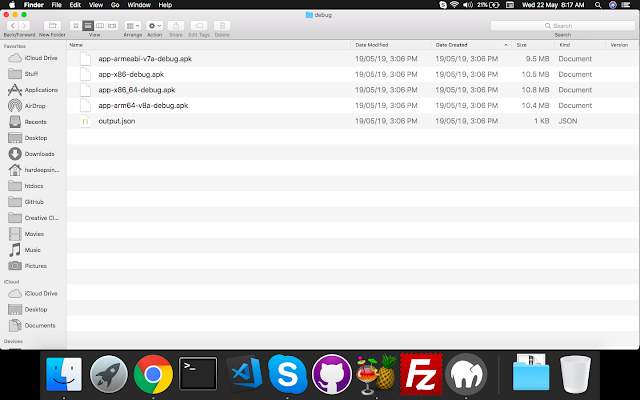The height and width of the screenshot is (400, 640).
Task: Click the output.json file icon
Action: pos(85,121)
